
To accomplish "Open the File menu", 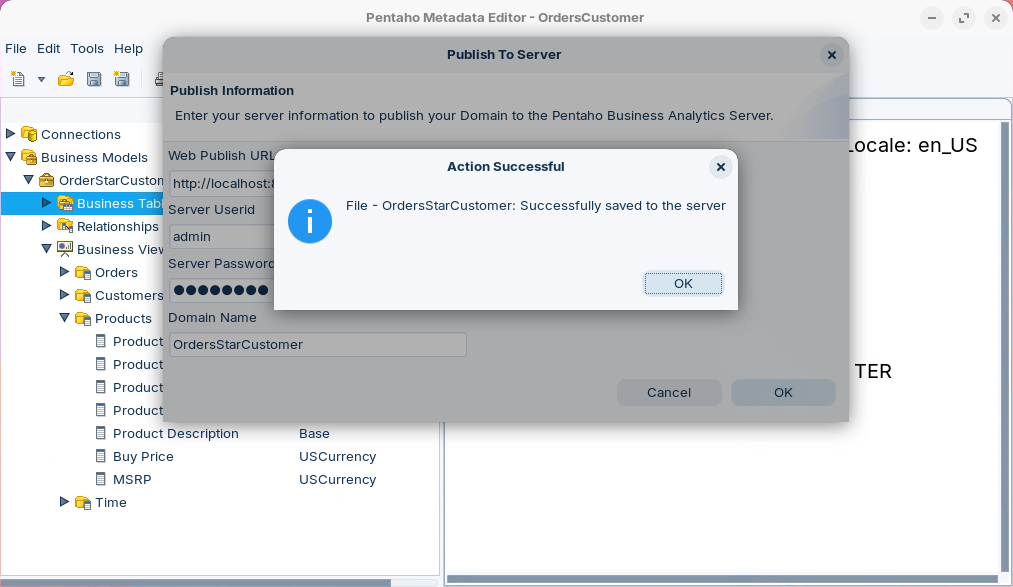I will point(16,48).
